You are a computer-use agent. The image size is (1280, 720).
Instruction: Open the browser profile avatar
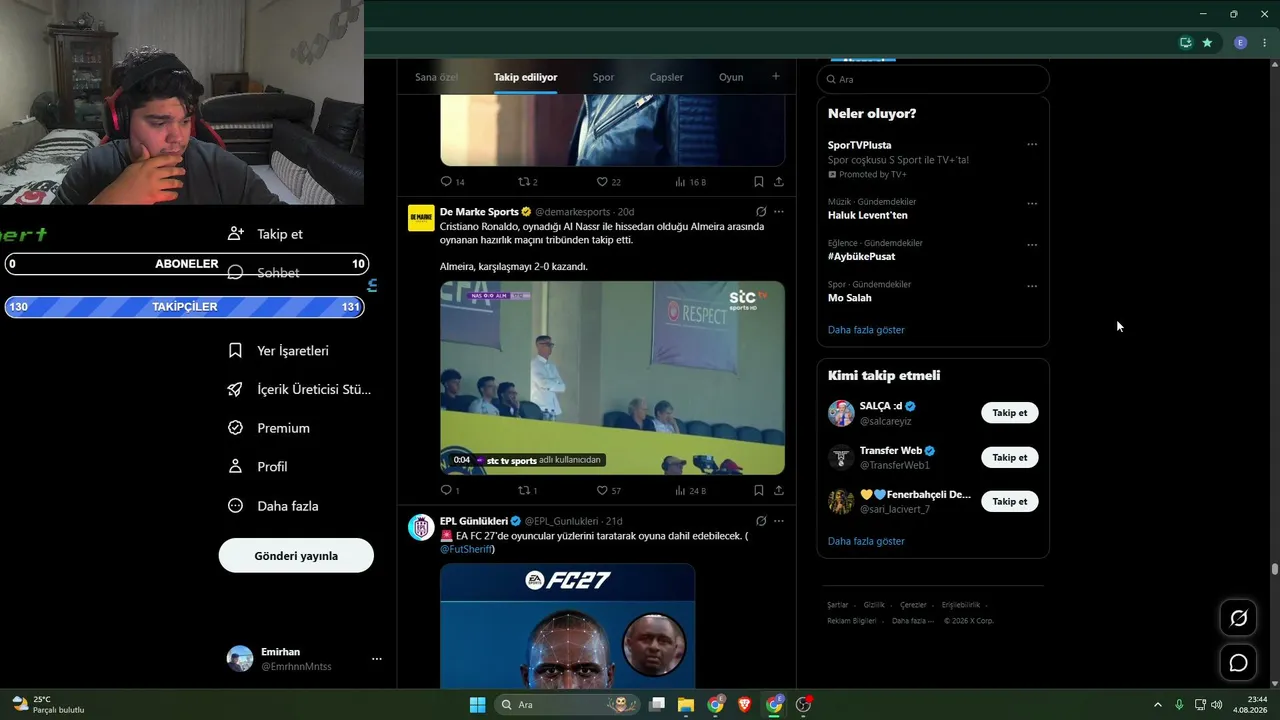click(x=1240, y=43)
